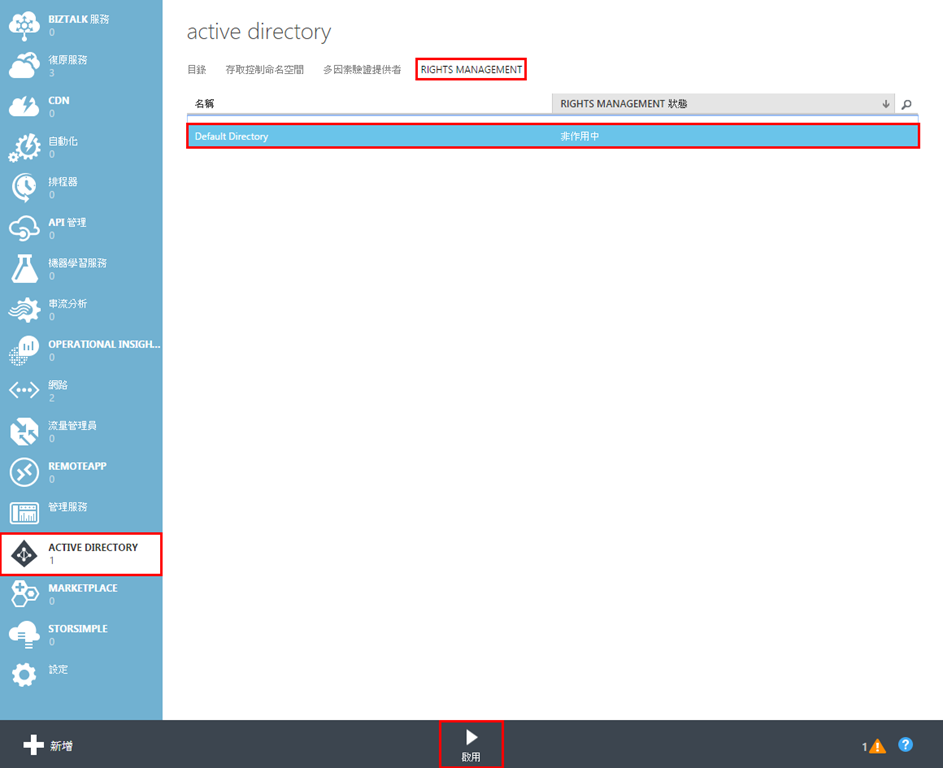Open the Marketplace hexagons icon
This screenshot has width=943, height=768.
[24, 594]
